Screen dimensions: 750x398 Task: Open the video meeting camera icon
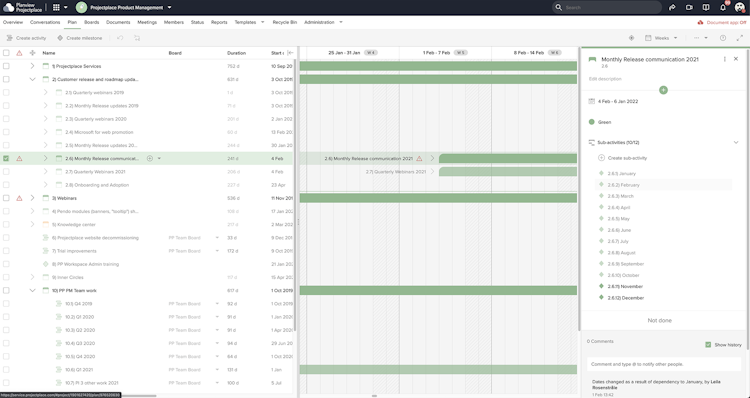click(689, 8)
